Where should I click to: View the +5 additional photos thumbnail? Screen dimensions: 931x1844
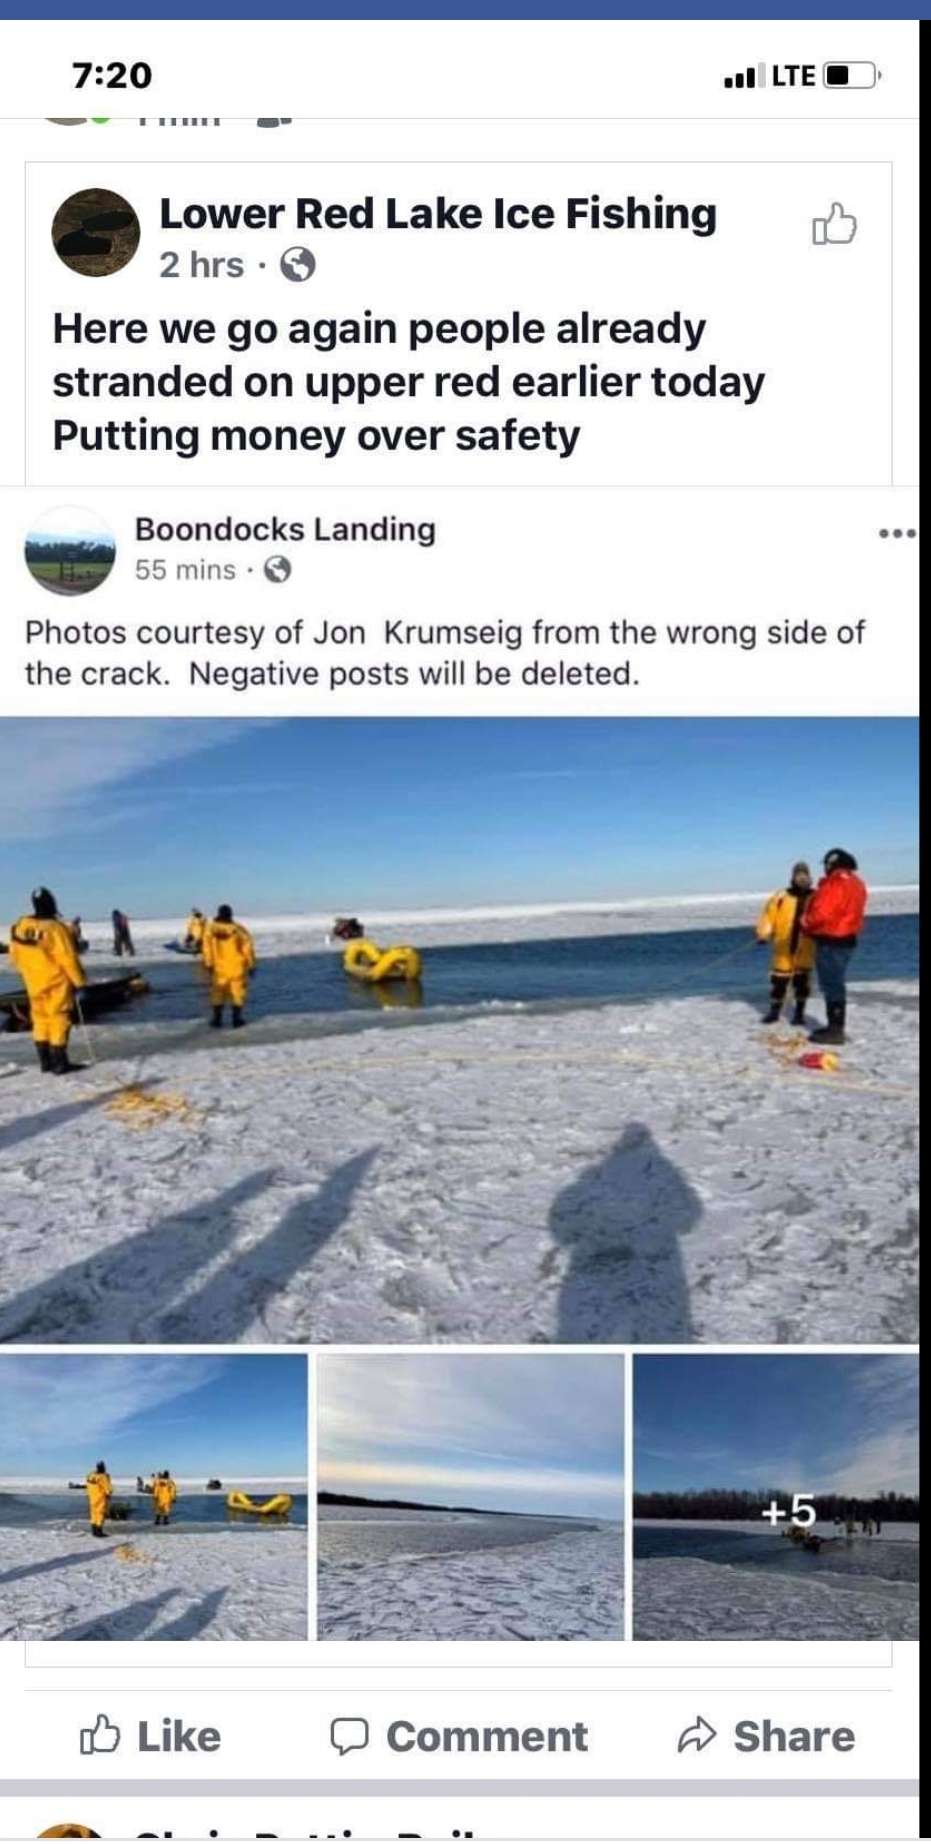coord(776,1497)
